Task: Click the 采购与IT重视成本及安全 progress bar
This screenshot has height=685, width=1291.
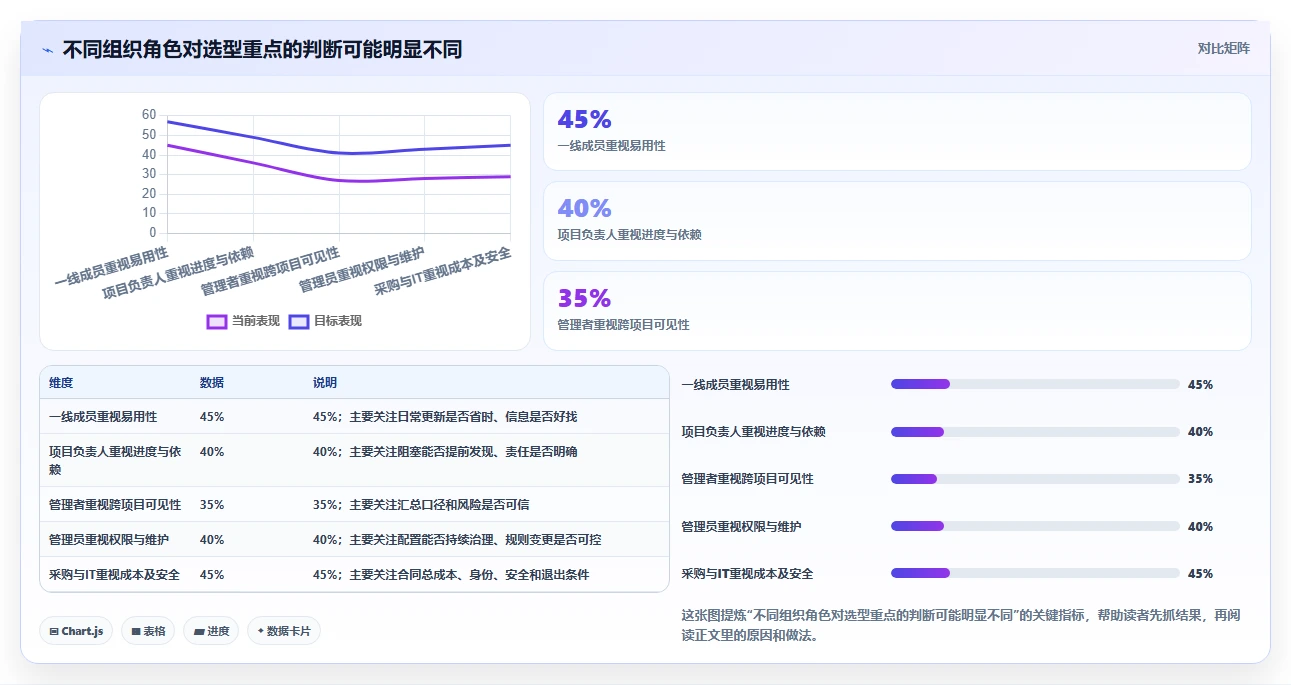Action: [x=1035, y=573]
